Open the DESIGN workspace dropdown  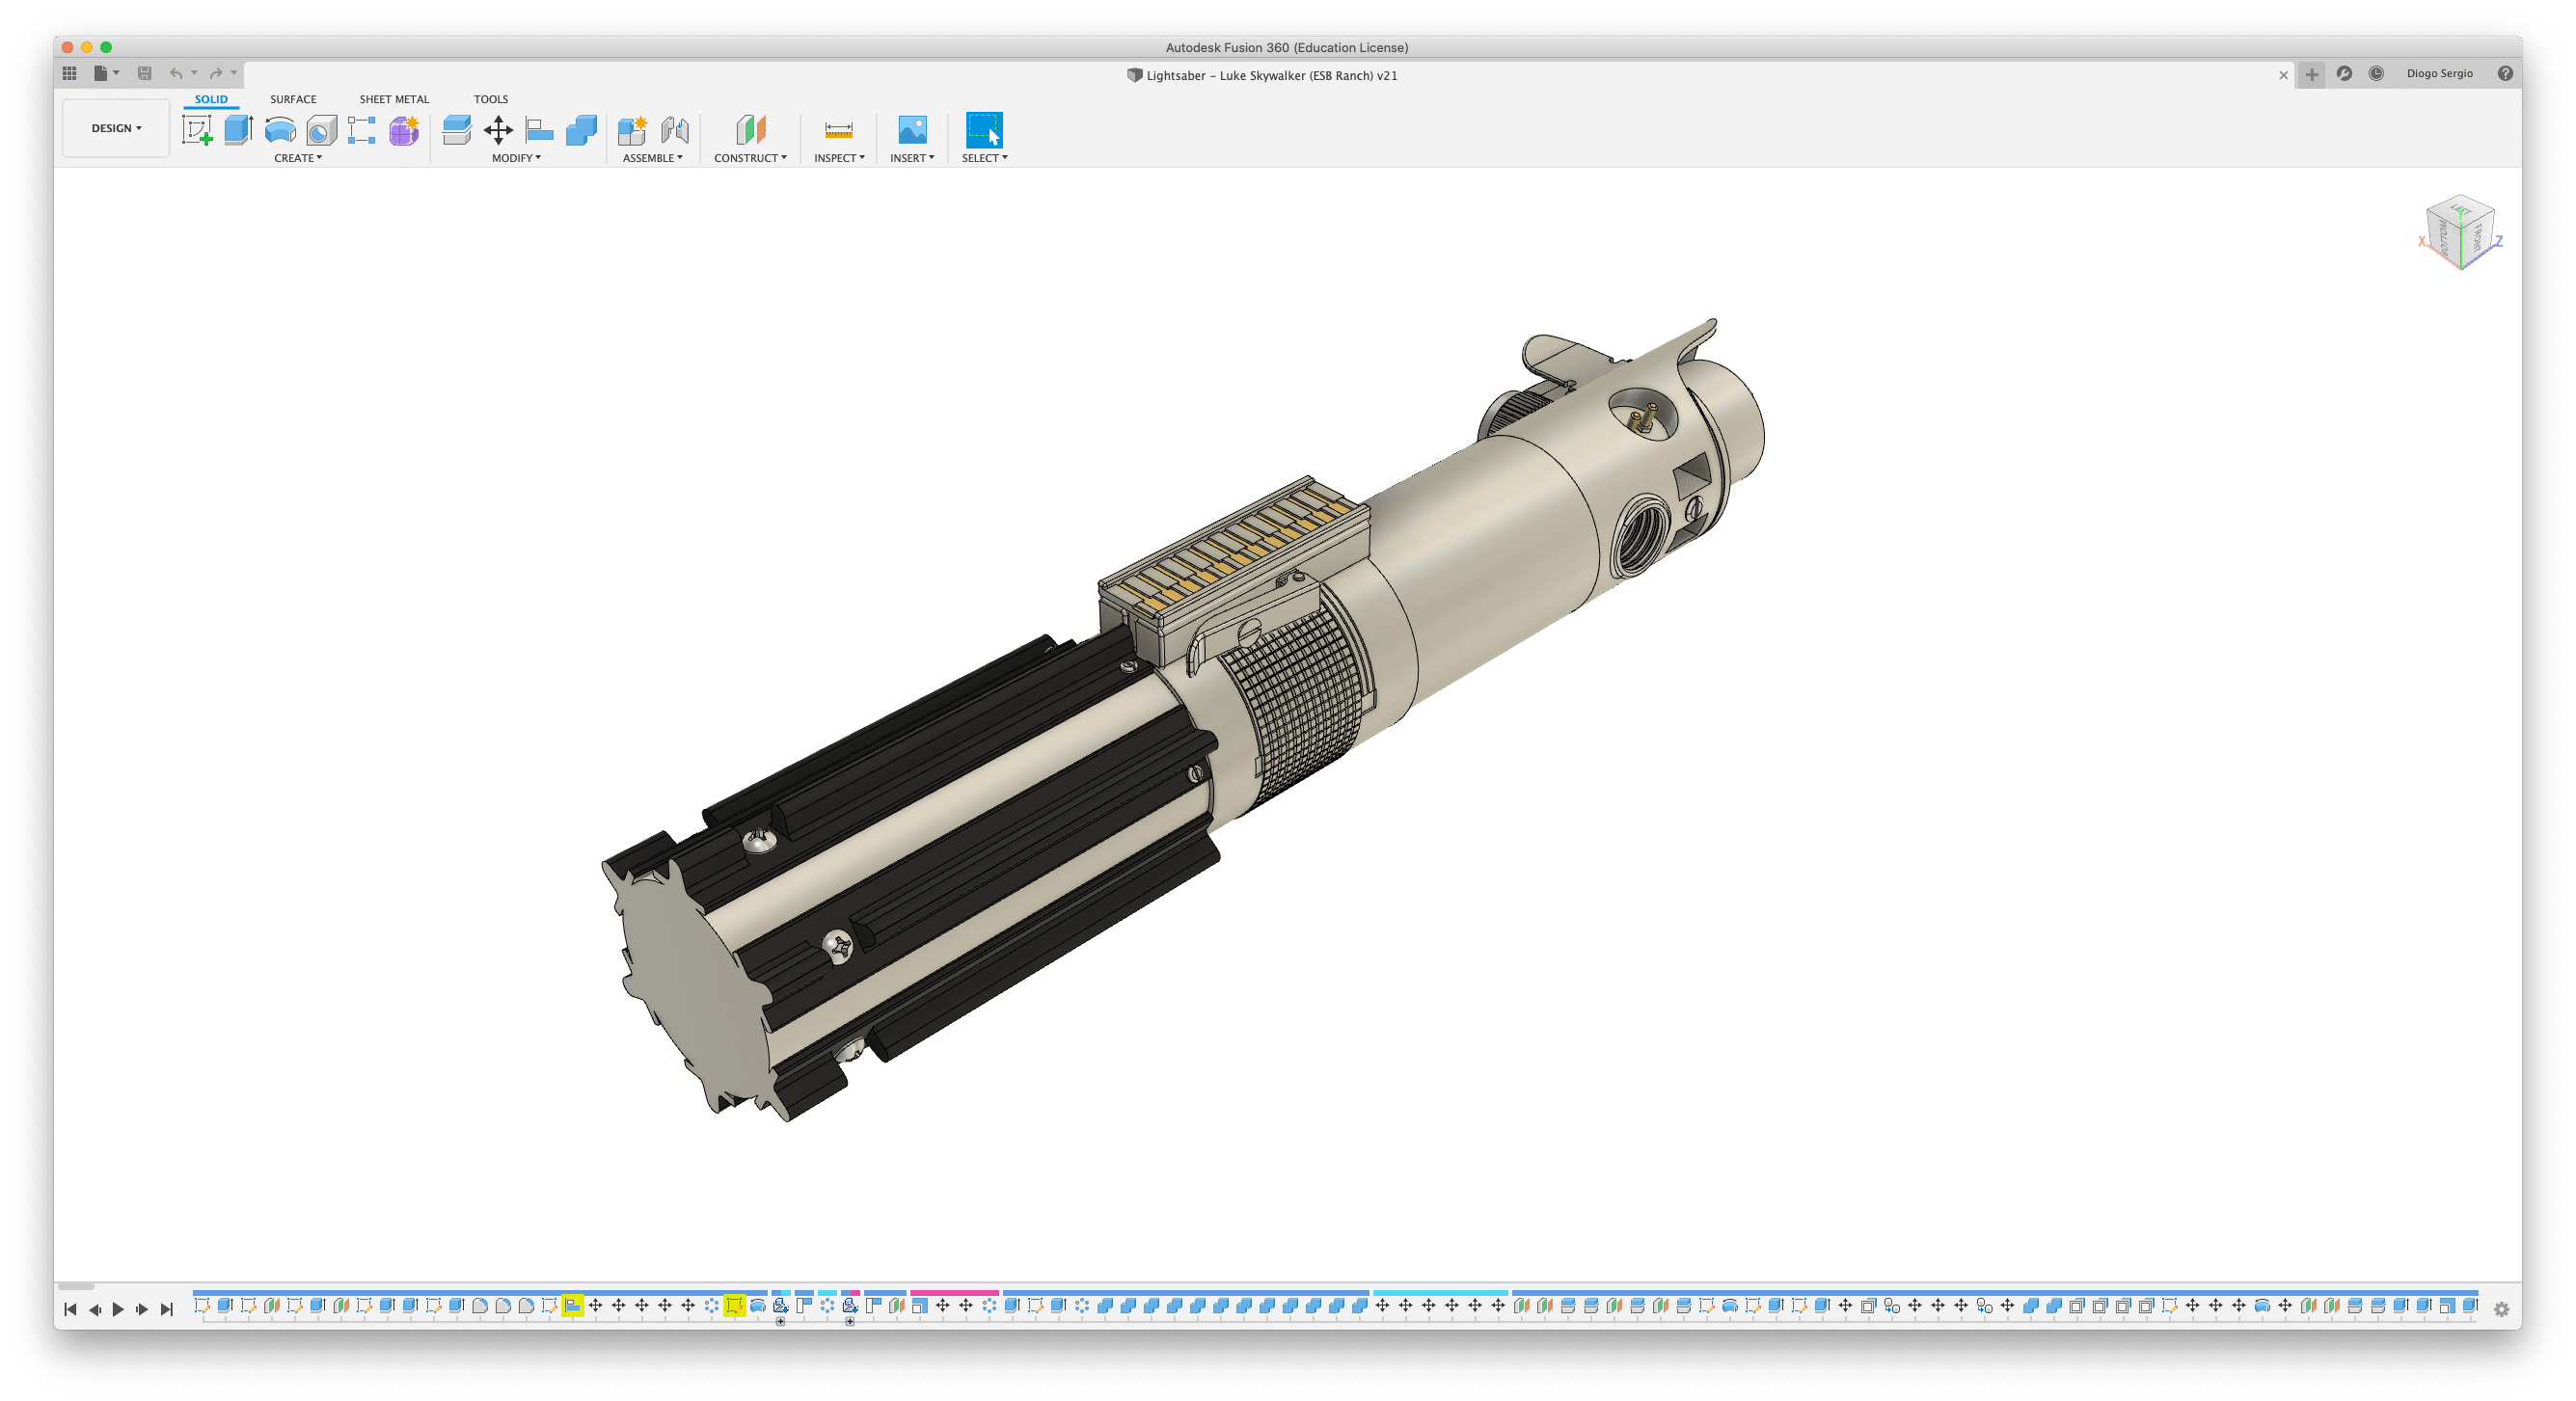click(116, 128)
